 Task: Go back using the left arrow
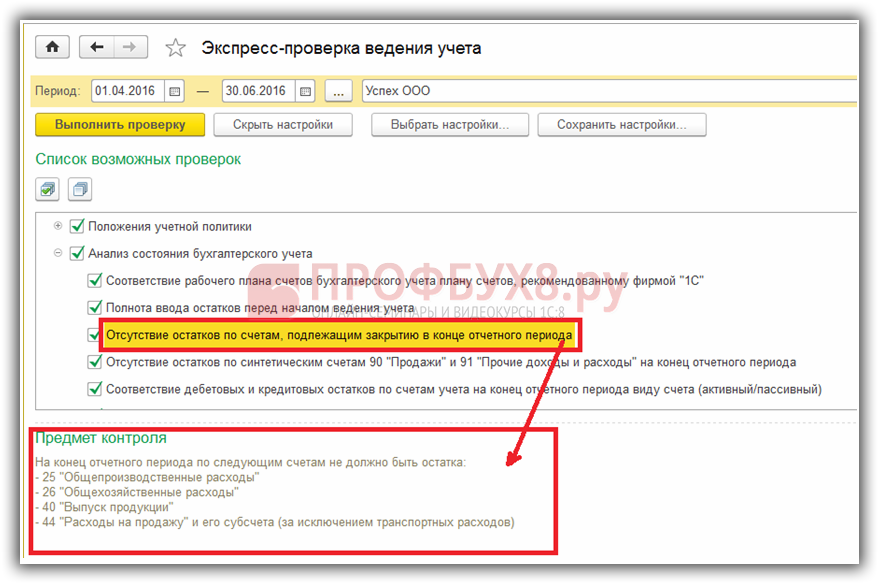[x=97, y=47]
